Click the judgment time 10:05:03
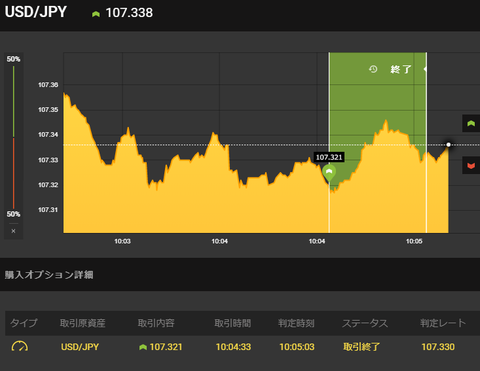This screenshot has height=371, width=480. (297, 347)
